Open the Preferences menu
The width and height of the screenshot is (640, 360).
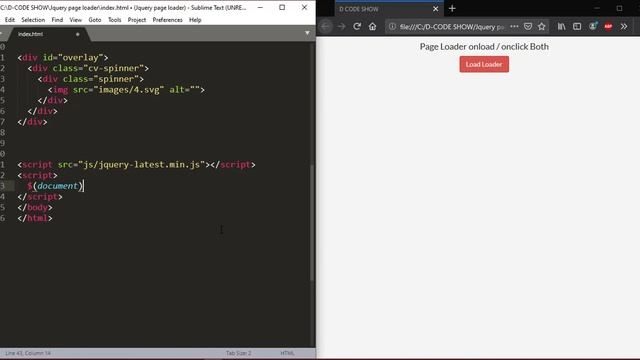click(x=167, y=20)
